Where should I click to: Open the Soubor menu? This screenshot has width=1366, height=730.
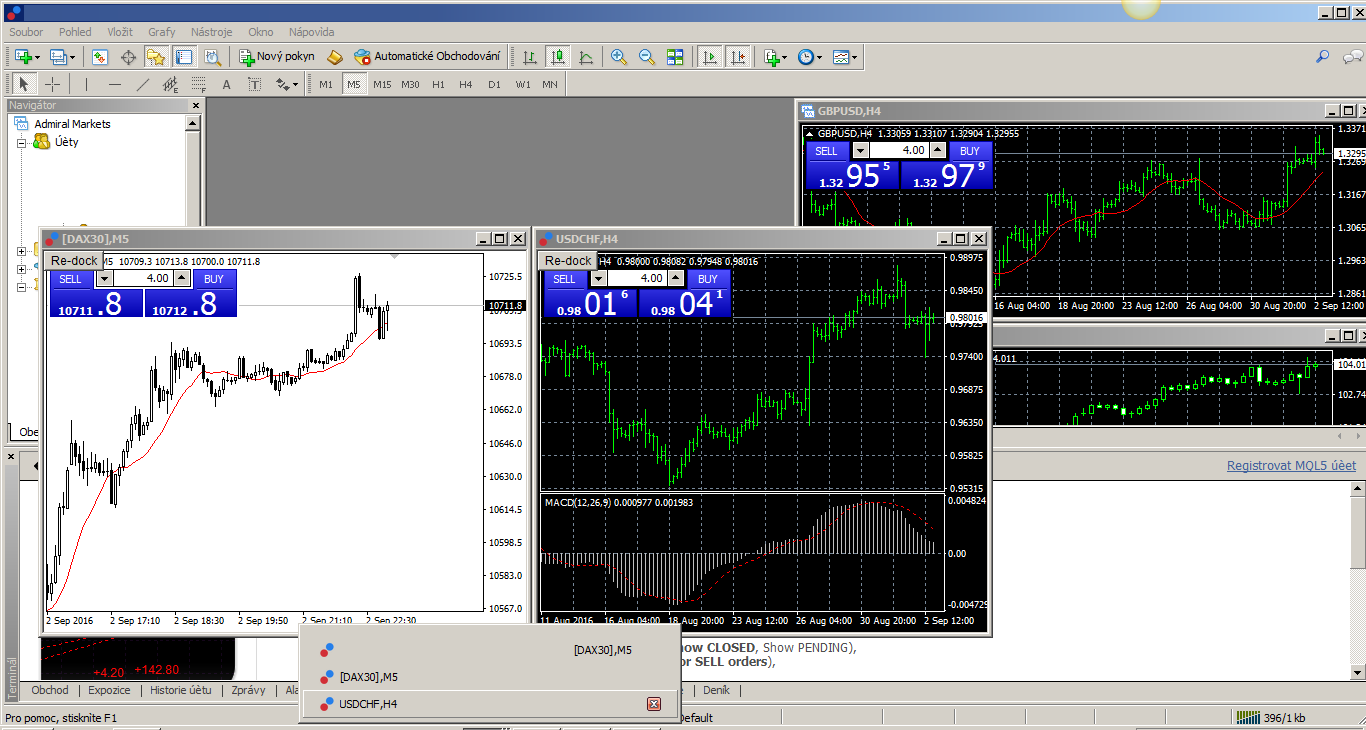tap(26, 32)
